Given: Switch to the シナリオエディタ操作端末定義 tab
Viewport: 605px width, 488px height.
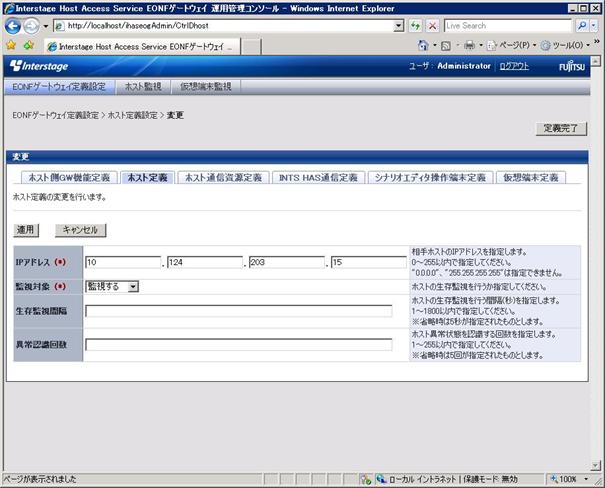Looking at the screenshot, I should coord(430,177).
